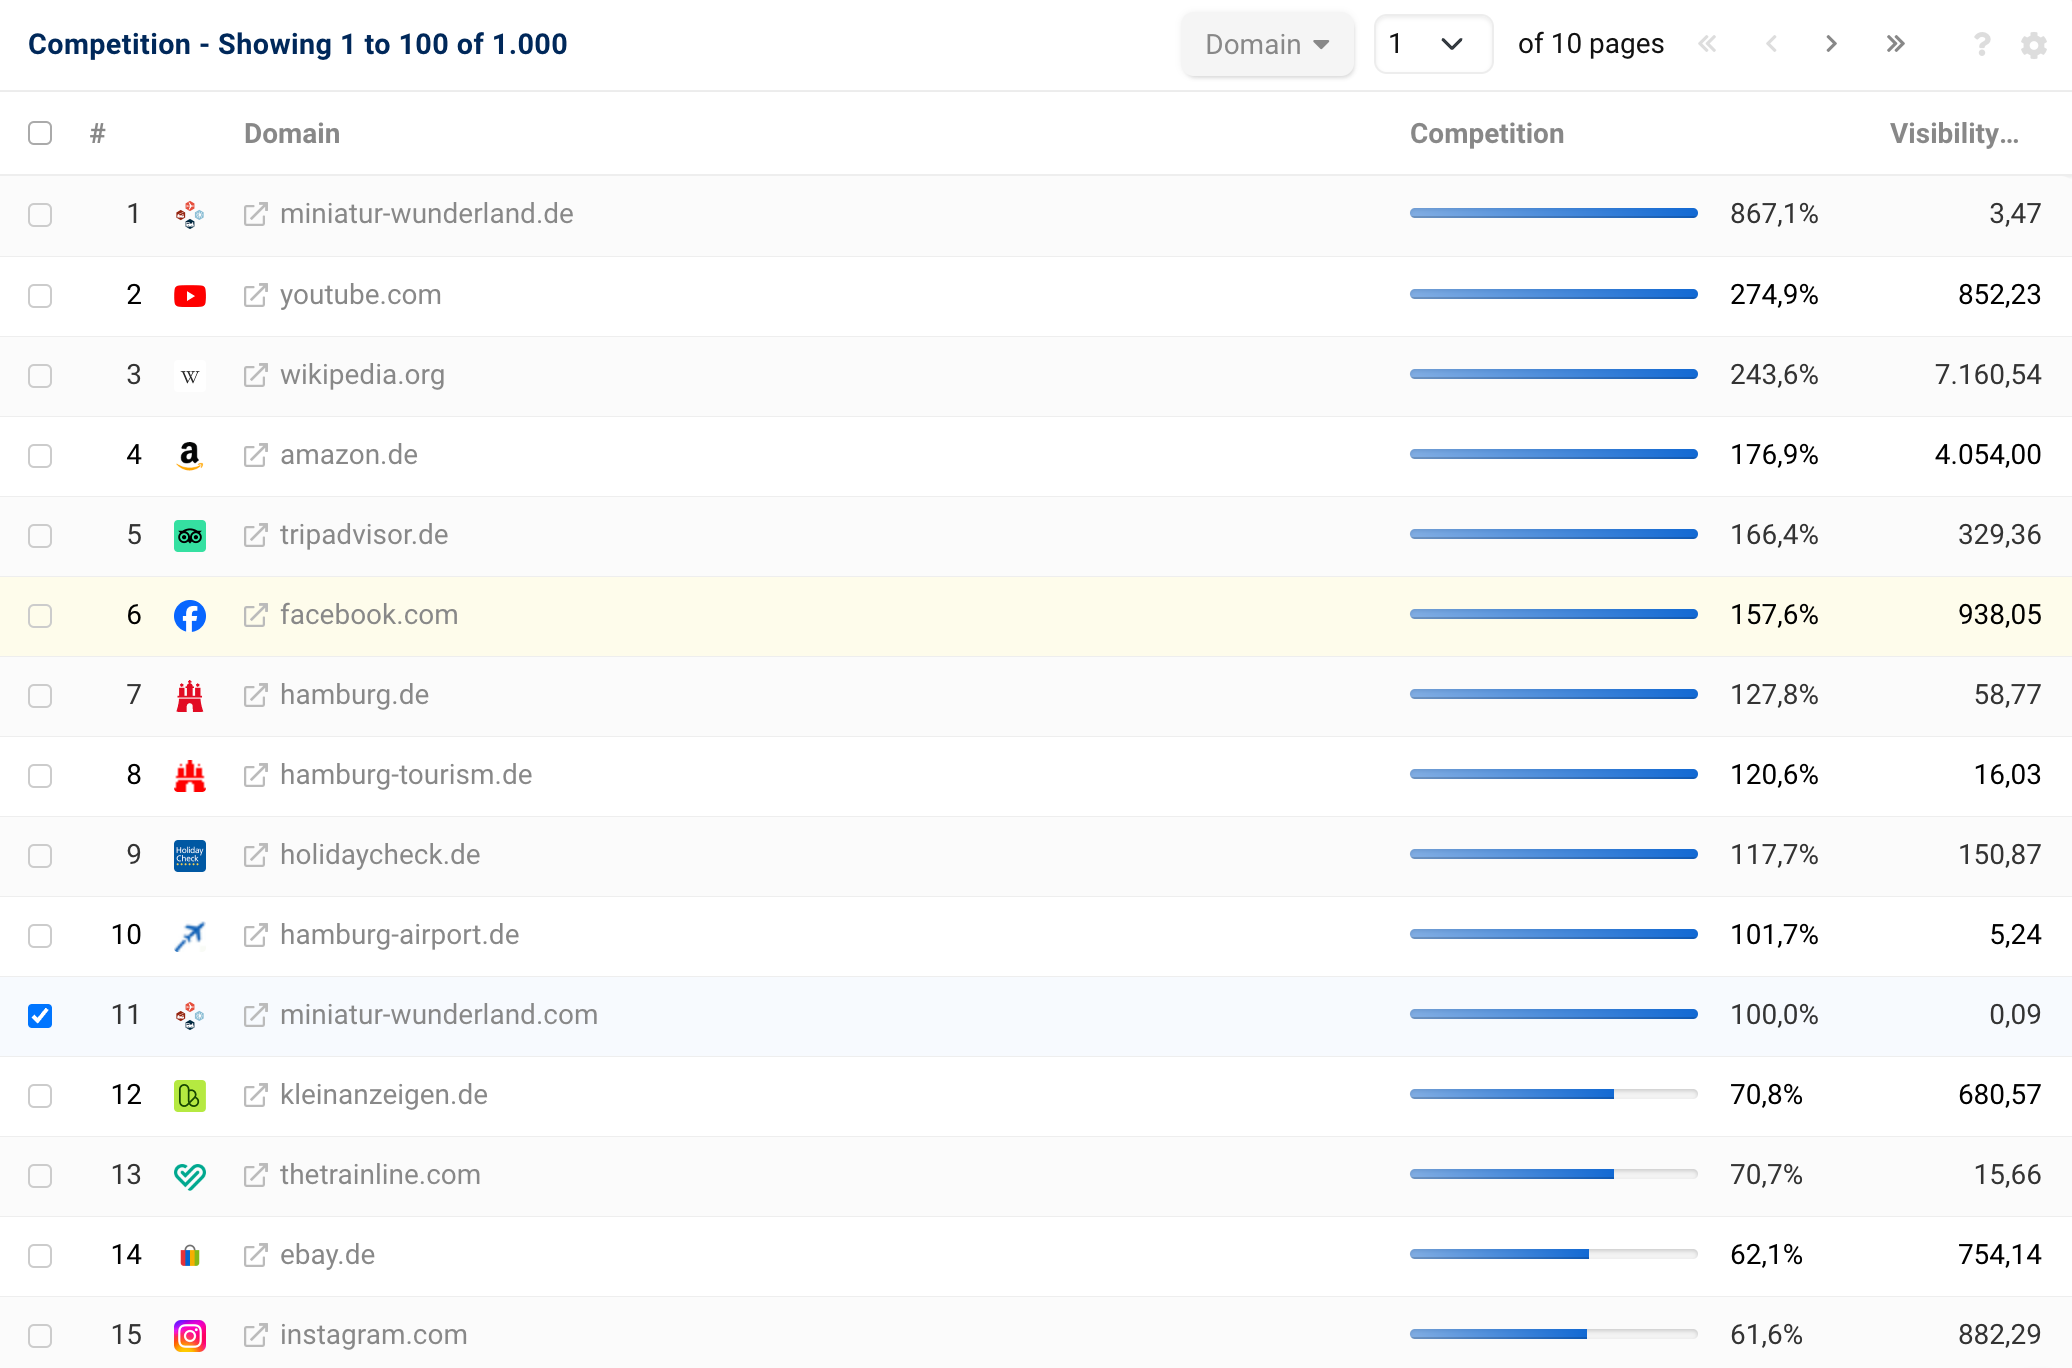The image size is (2072, 1368).
Task: Click the Instagram favicon icon
Action: coord(189,1334)
